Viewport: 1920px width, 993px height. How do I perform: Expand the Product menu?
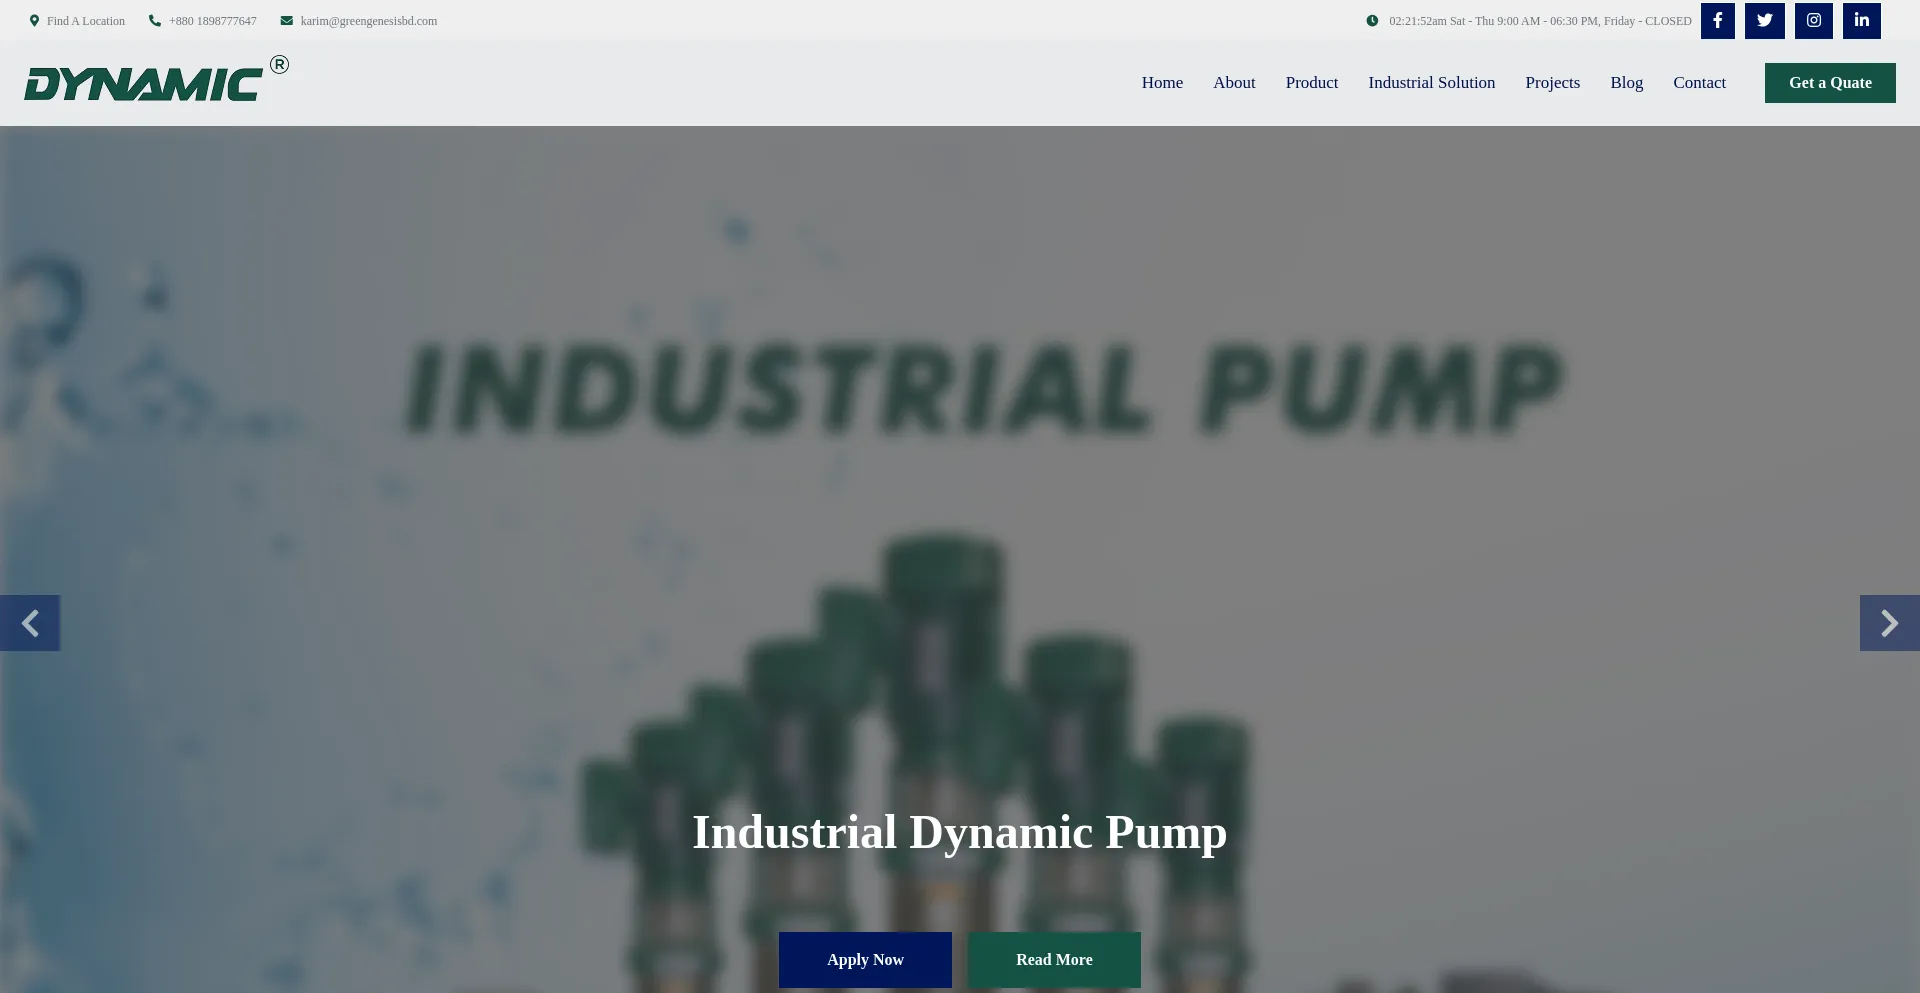pyautogui.click(x=1311, y=83)
